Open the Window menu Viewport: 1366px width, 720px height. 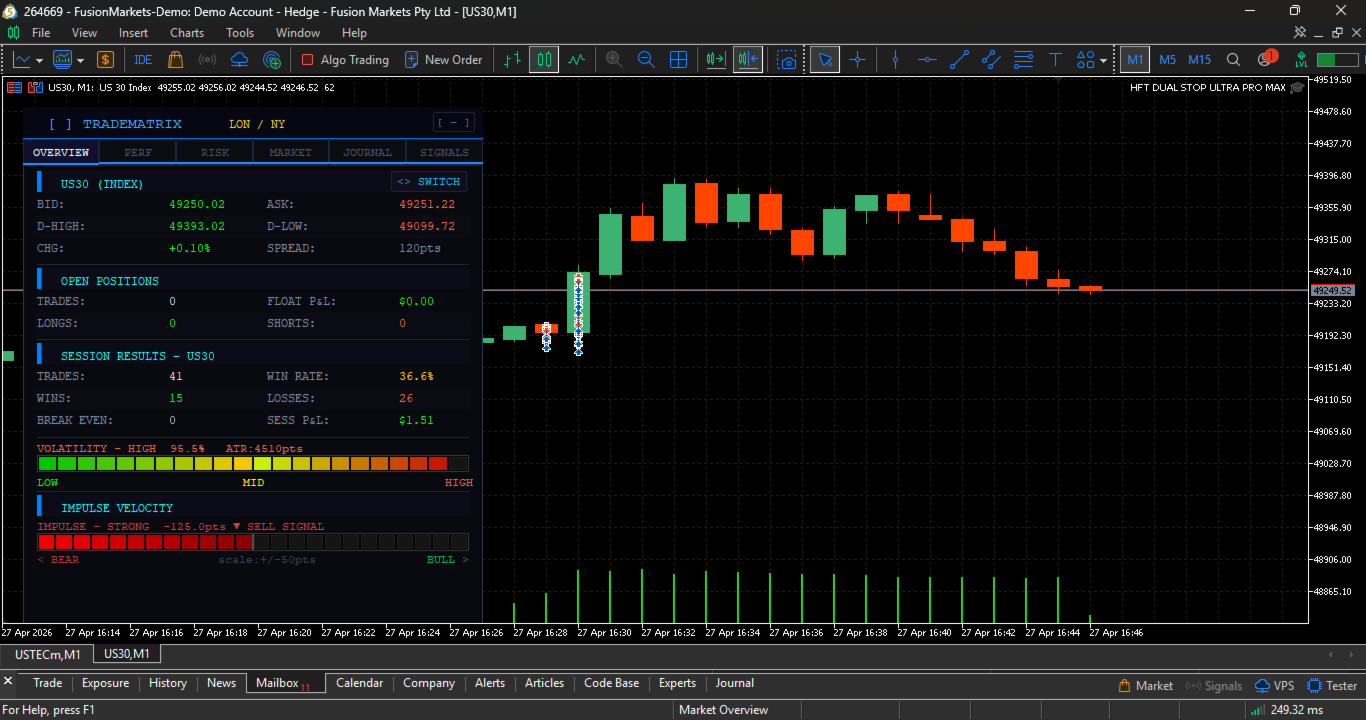pyautogui.click(x=298, y=33)
